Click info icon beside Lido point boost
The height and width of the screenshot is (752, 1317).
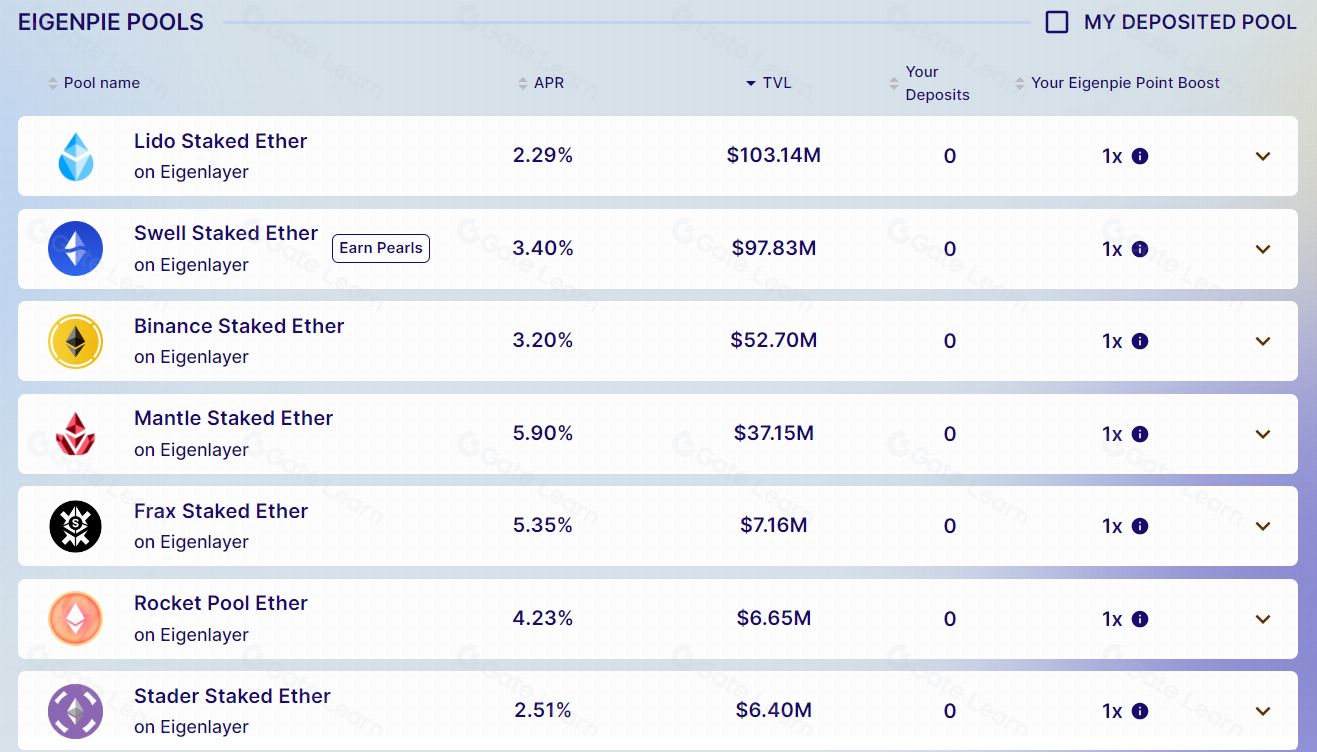(x=1139, y=156)
